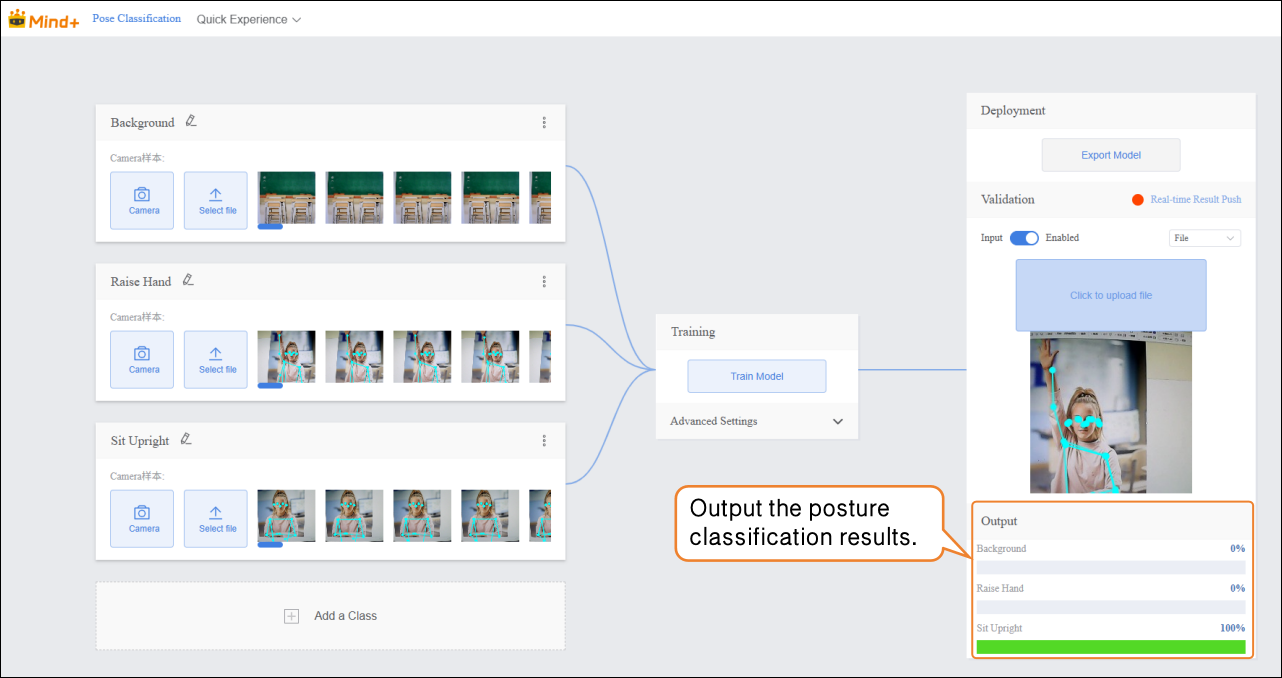The height and width of the screenshot is (678, 1282).
Task: Open the Quick Experience dropdown menu
Action: click(249, 20)
